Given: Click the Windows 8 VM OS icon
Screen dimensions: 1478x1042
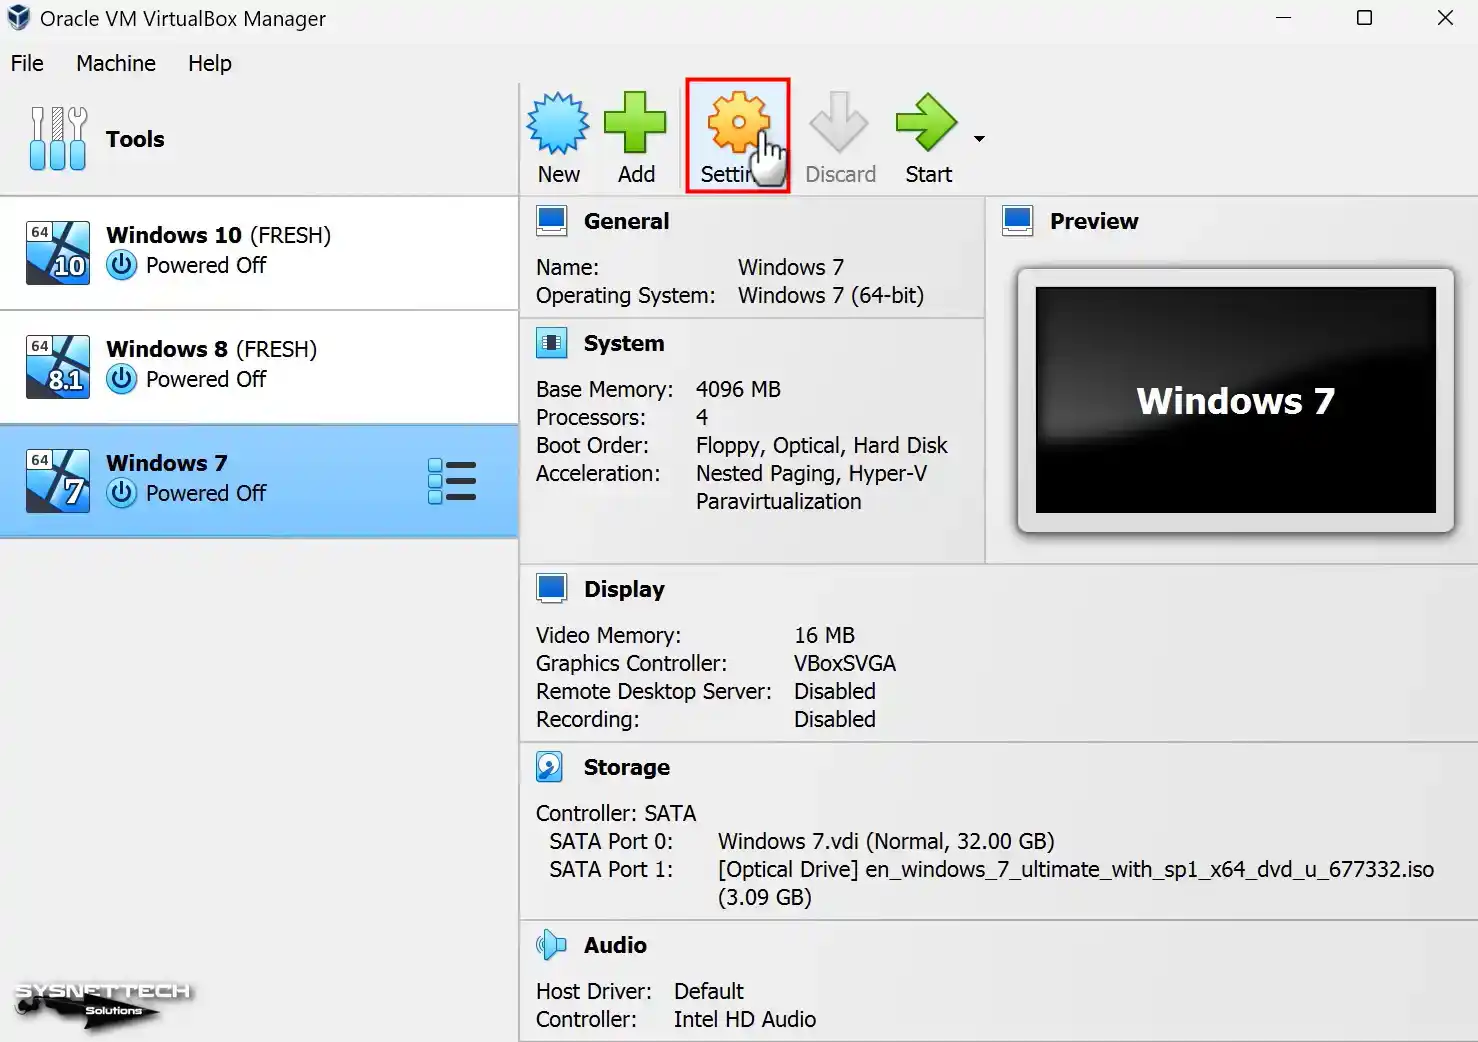Looking at the screenshot, I should pyautogui.click(x=58, y=367).
